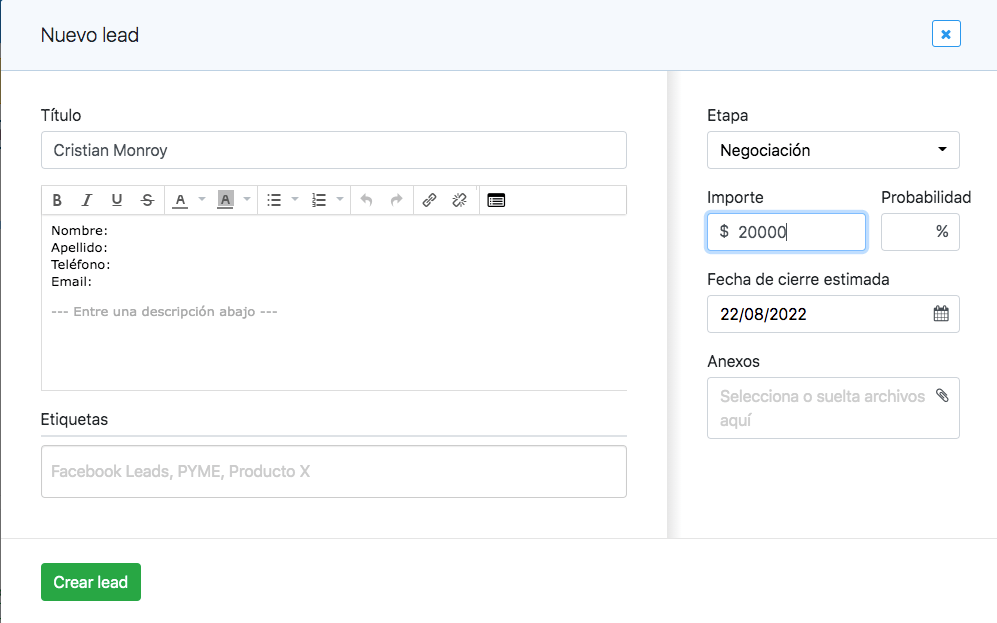Open the calendar for Fecha de cierre

pyautogui.click(x=940, y=313)
